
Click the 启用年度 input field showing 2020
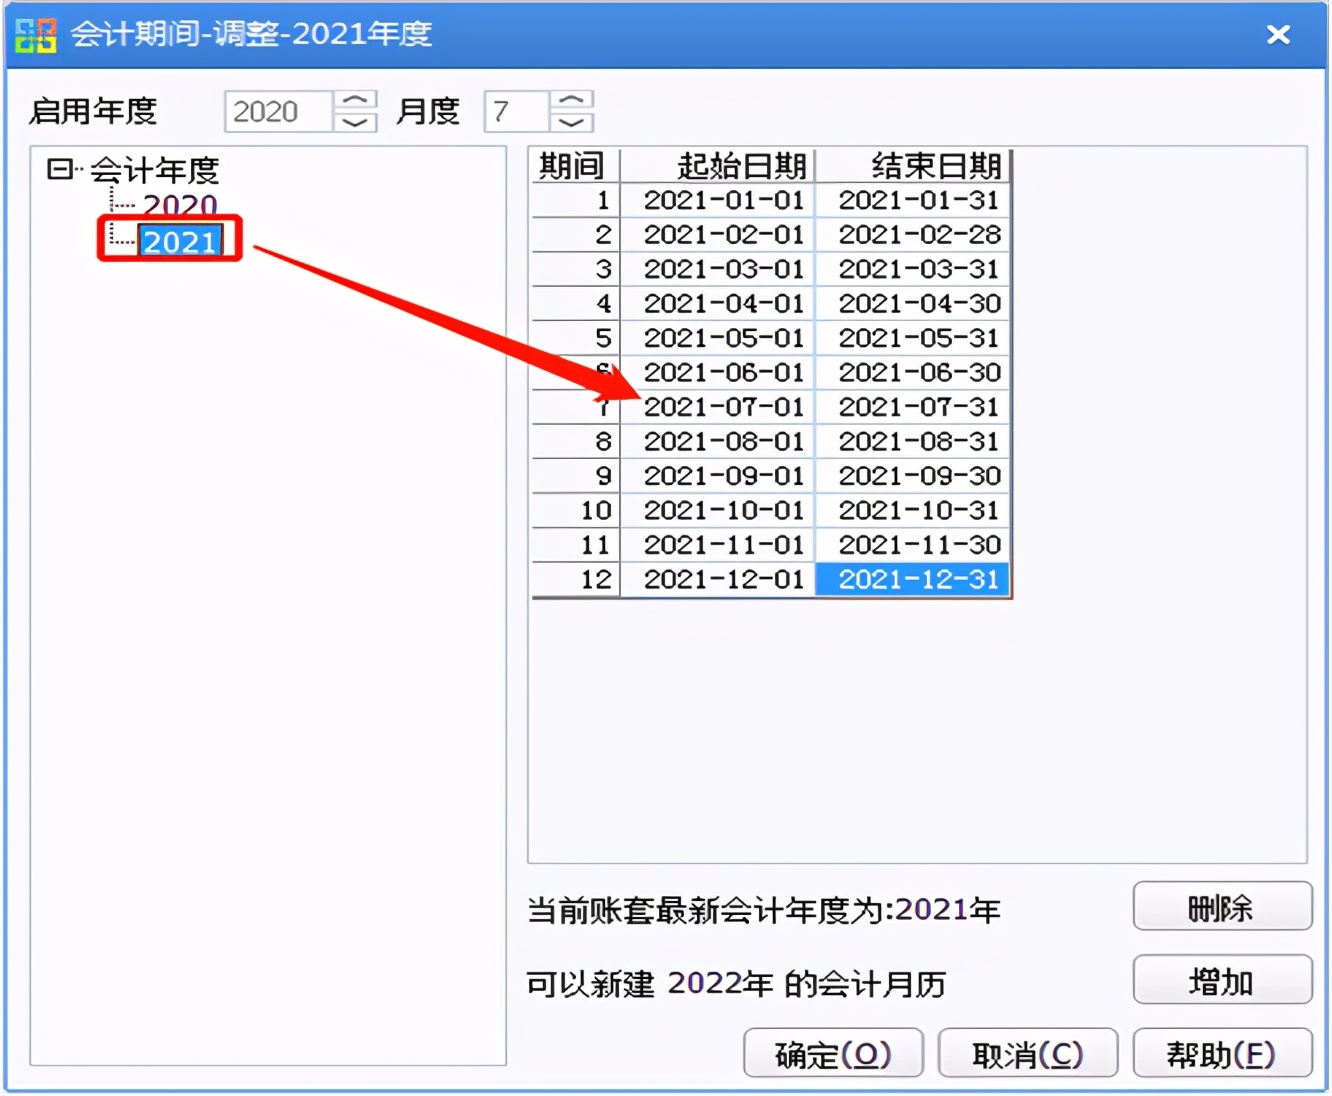coord(279,111)
